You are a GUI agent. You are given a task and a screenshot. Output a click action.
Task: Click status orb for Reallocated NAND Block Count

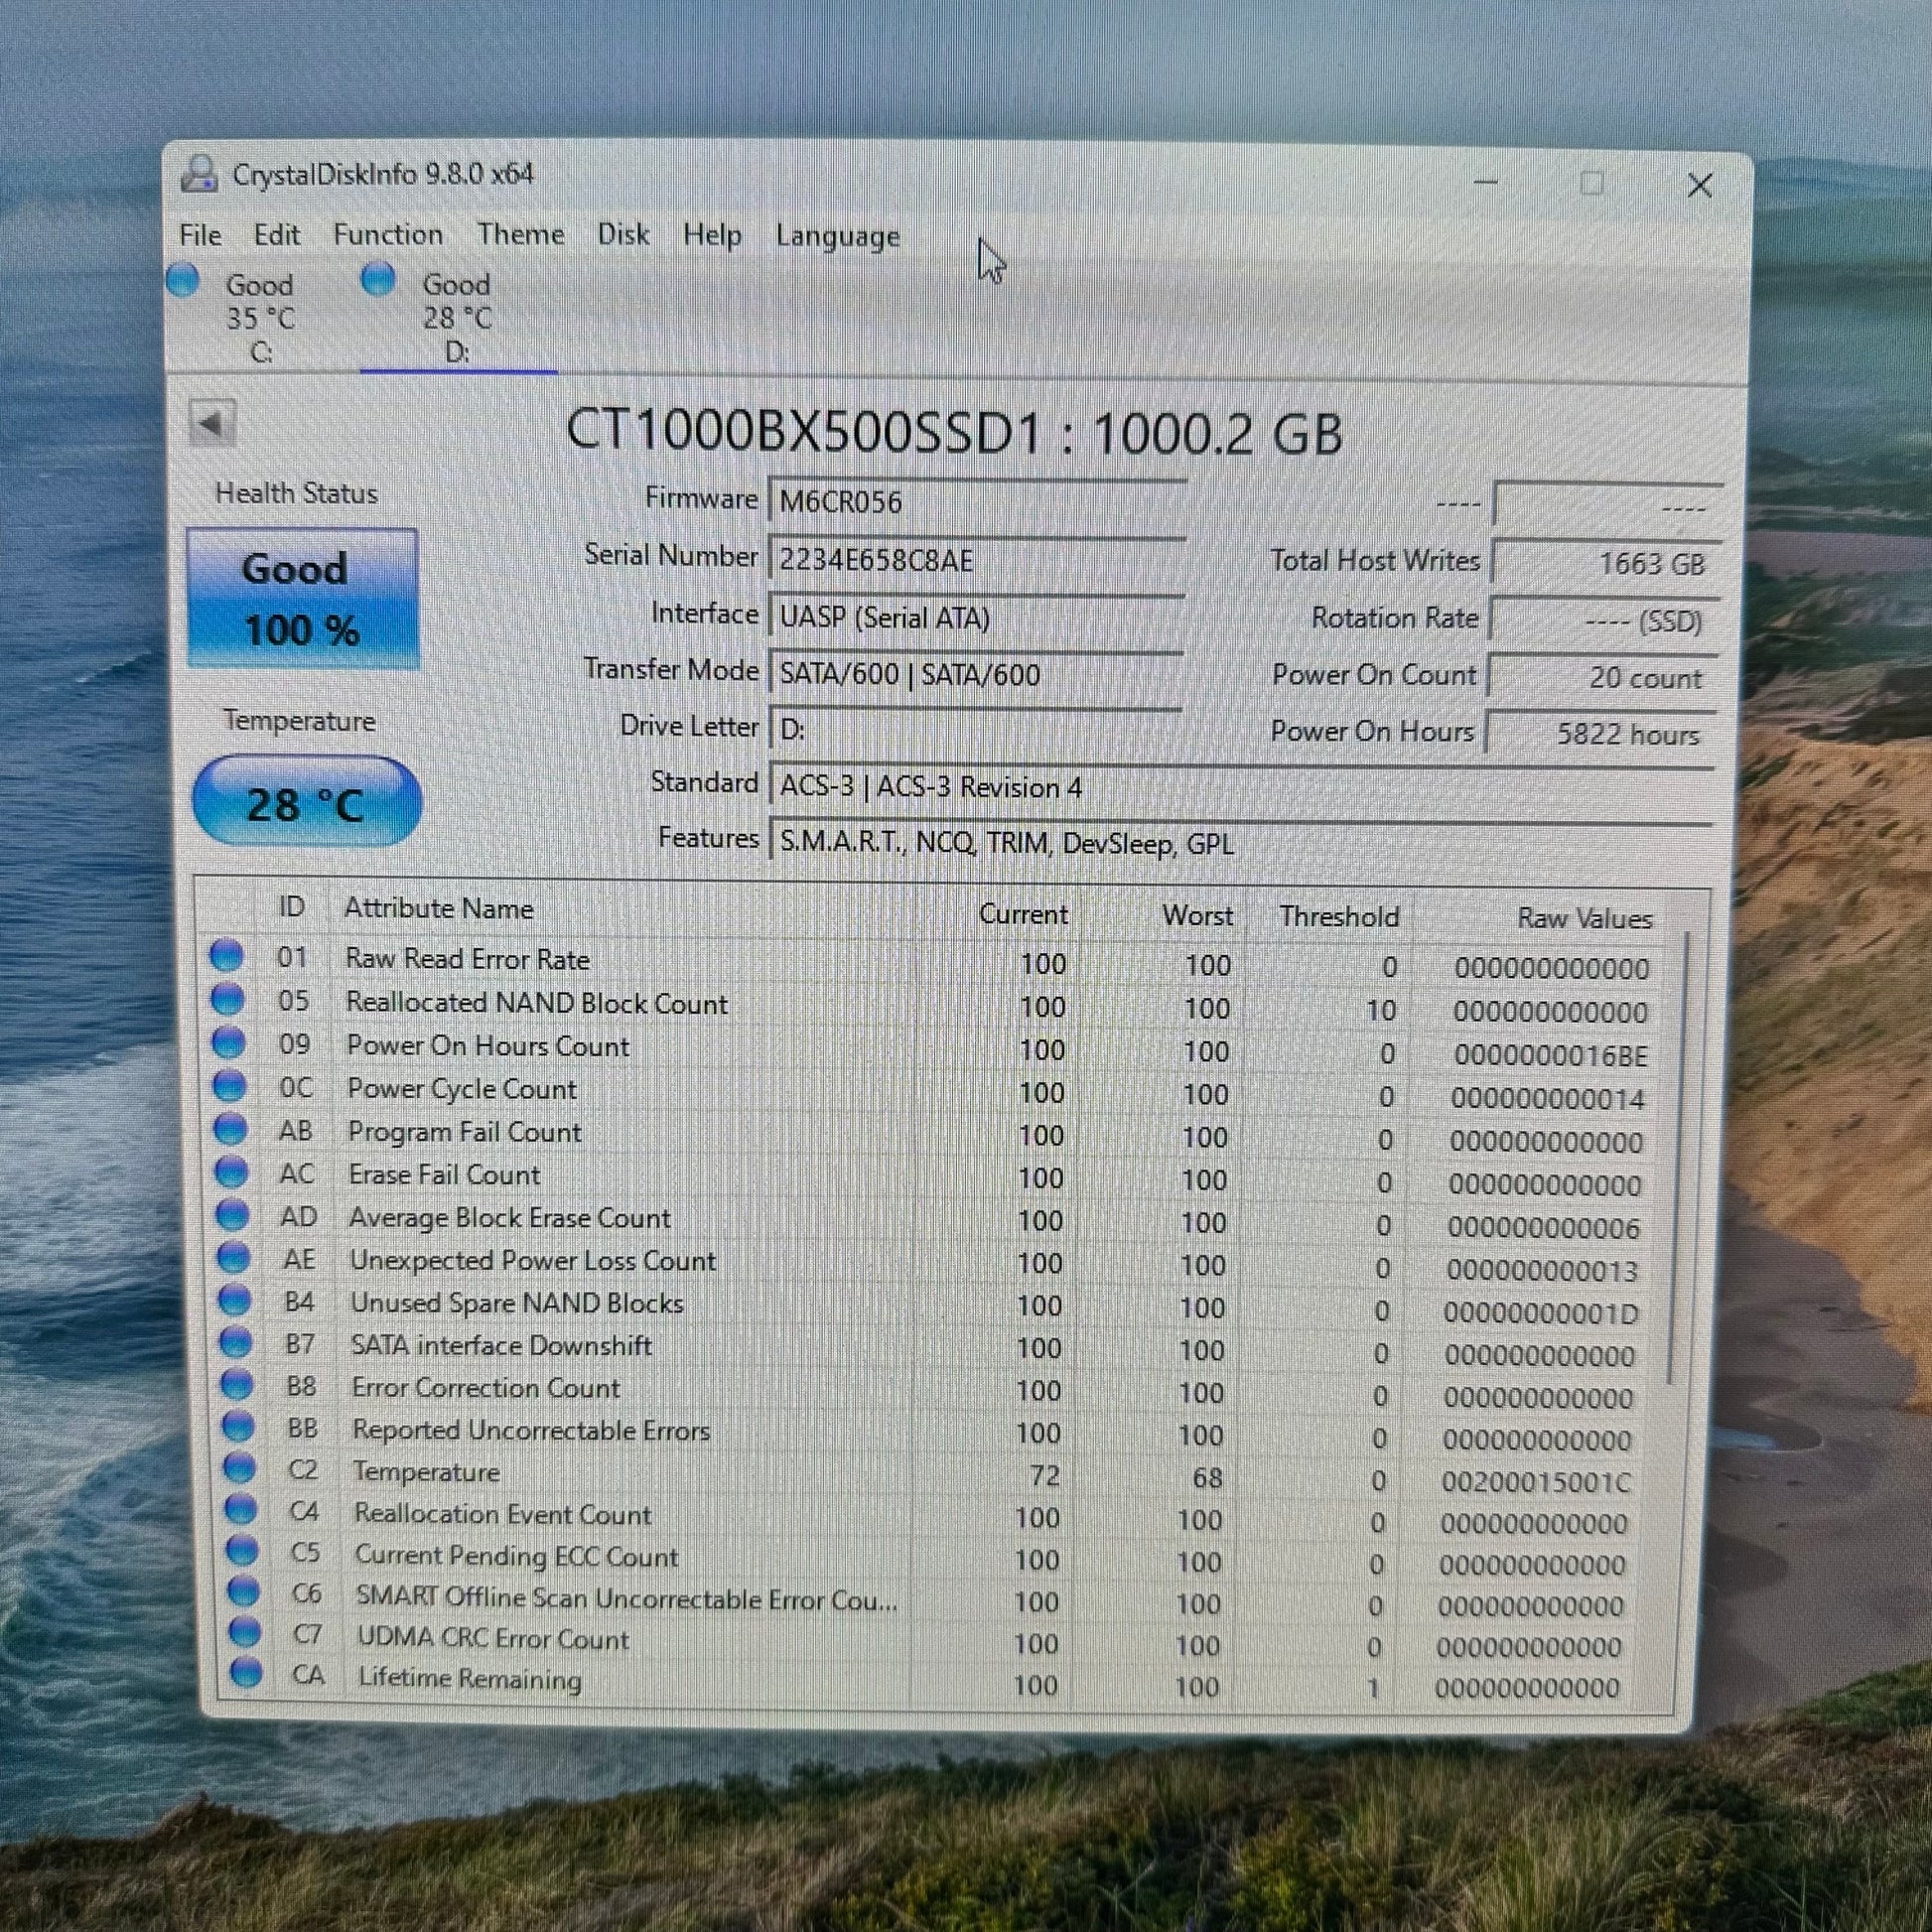click(x=227, y=999)
